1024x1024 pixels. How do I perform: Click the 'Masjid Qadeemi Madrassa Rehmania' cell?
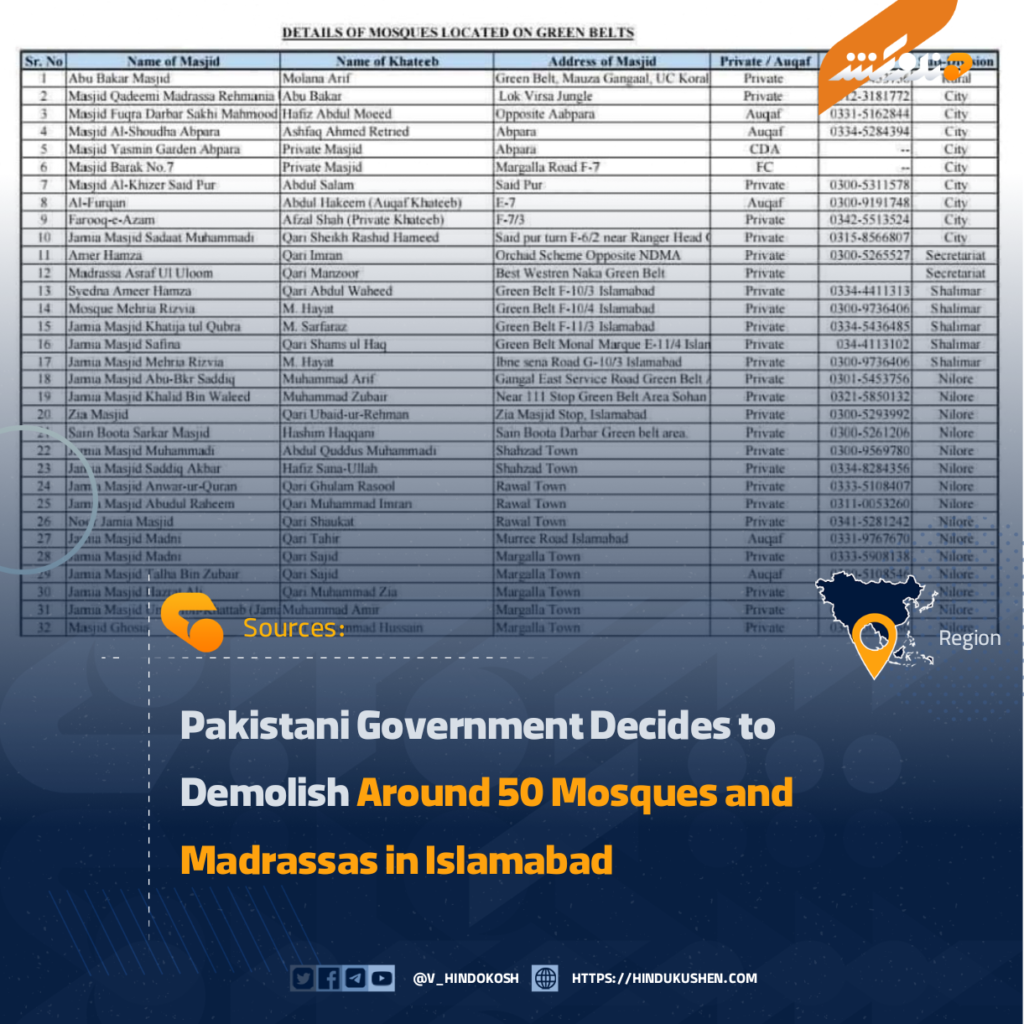coord(172,96)
